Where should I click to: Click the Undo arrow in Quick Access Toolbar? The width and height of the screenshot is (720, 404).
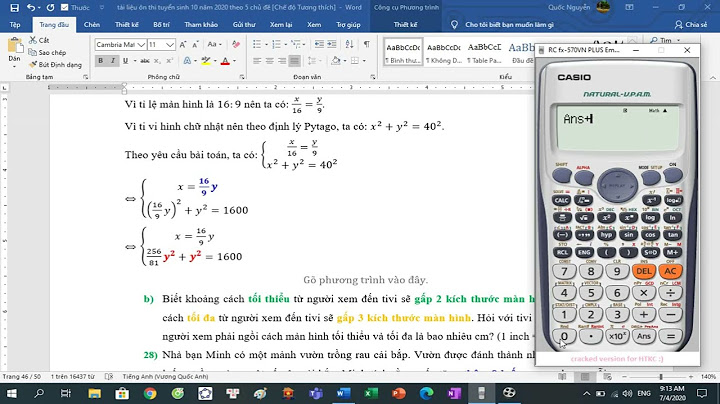click(31, 7)
